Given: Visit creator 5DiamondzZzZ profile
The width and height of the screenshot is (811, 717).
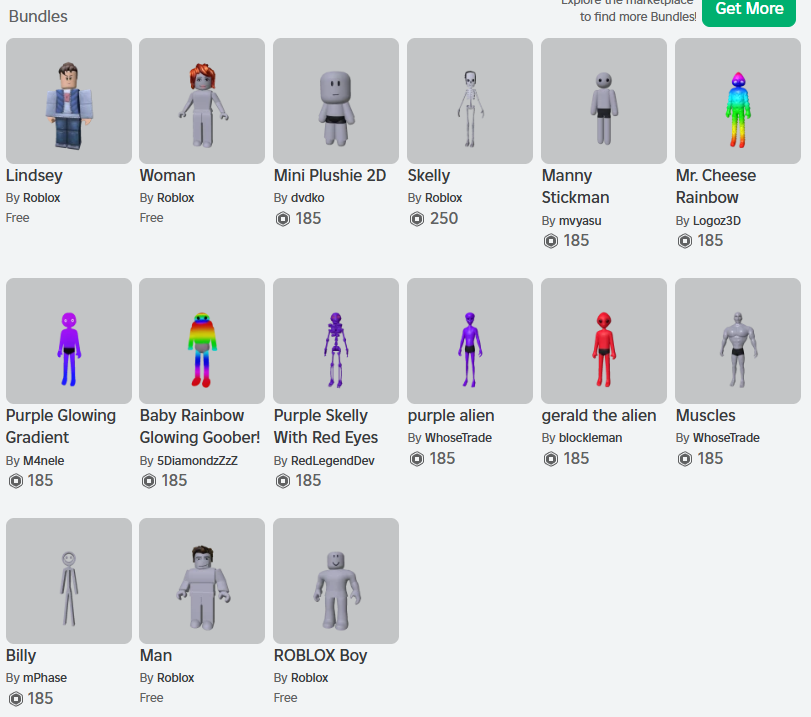Looking at the screenshot, I should pos(198,461).
